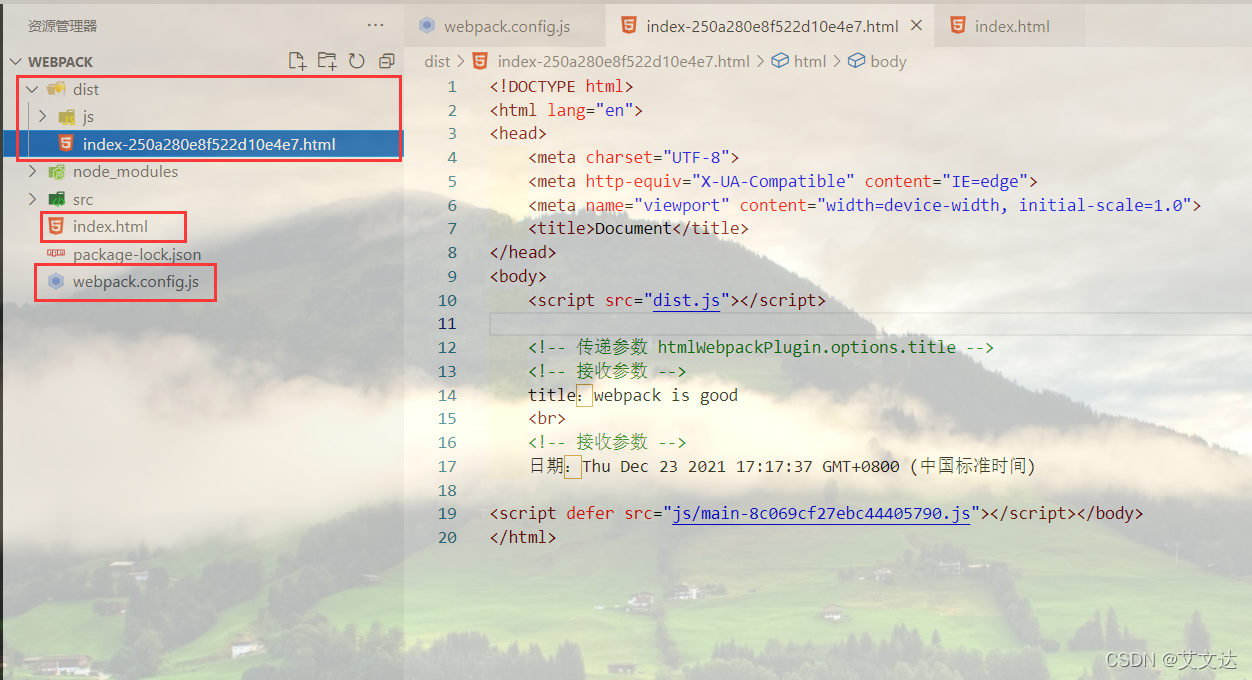Click the X-UA-Compatible meta line
The image size is (1252, 680).
pos(783,182)
